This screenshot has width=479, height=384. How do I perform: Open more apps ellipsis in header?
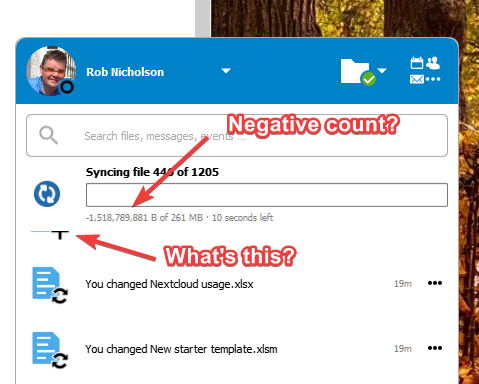(x=433, y=79)
